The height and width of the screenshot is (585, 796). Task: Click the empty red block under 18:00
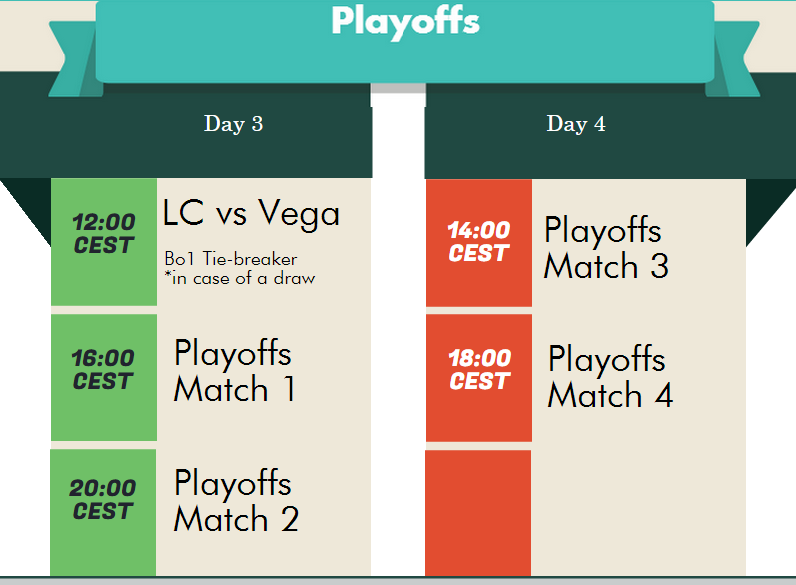coord(478,513)
